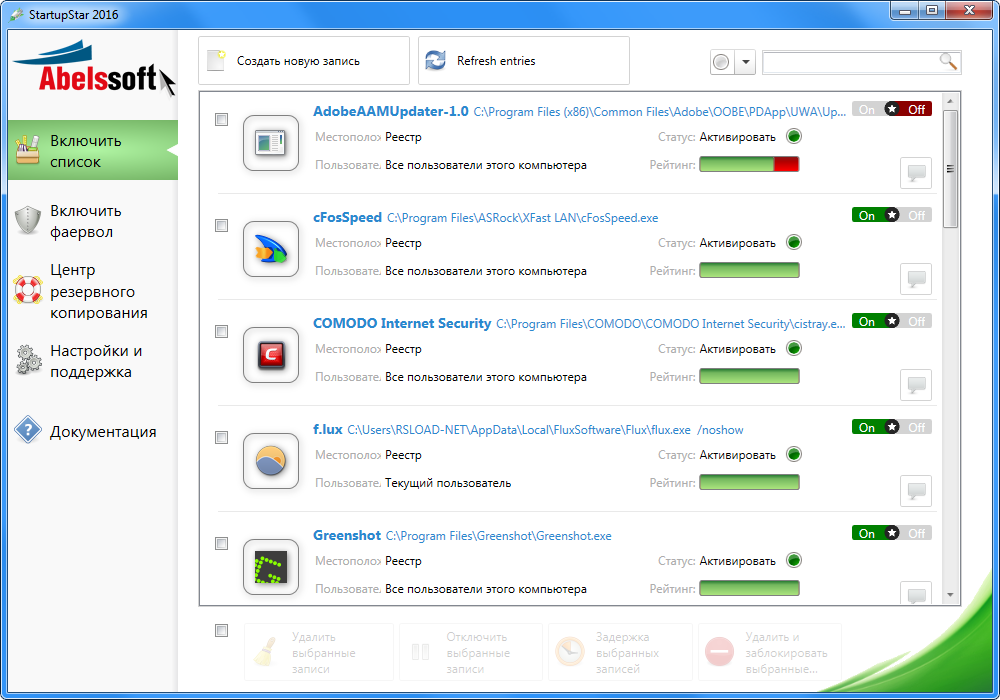Image resolution: width=1000 pixels, height=700 pixels.
Task: Click the f.lux program icon
Action: [271, 460]
